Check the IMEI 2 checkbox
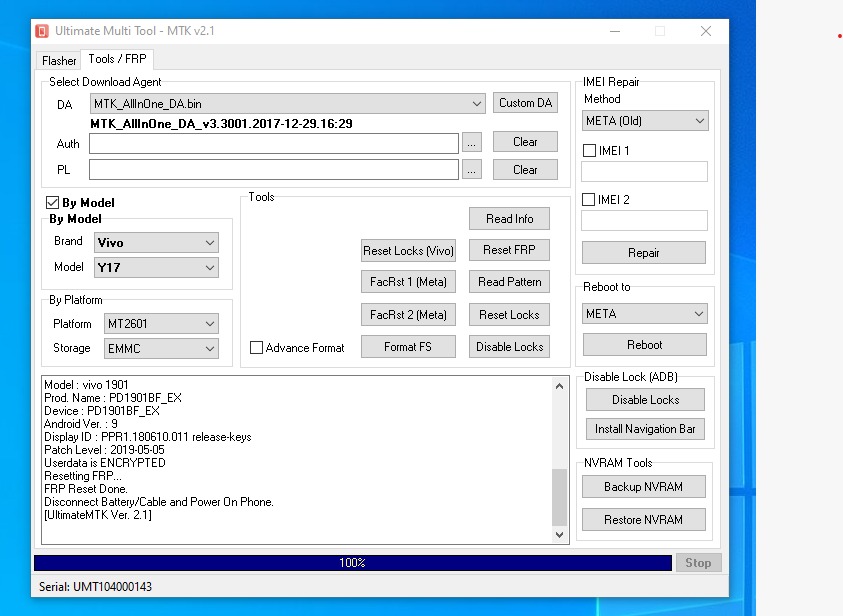 click(x=589, y=199)
